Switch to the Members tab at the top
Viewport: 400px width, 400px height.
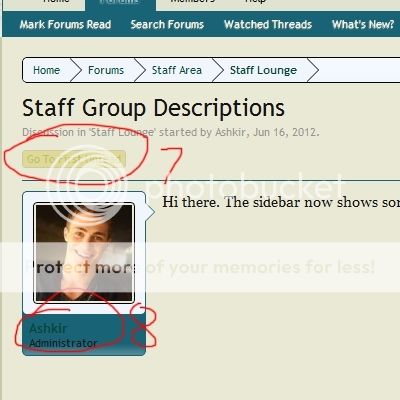(x=192, y=2)
